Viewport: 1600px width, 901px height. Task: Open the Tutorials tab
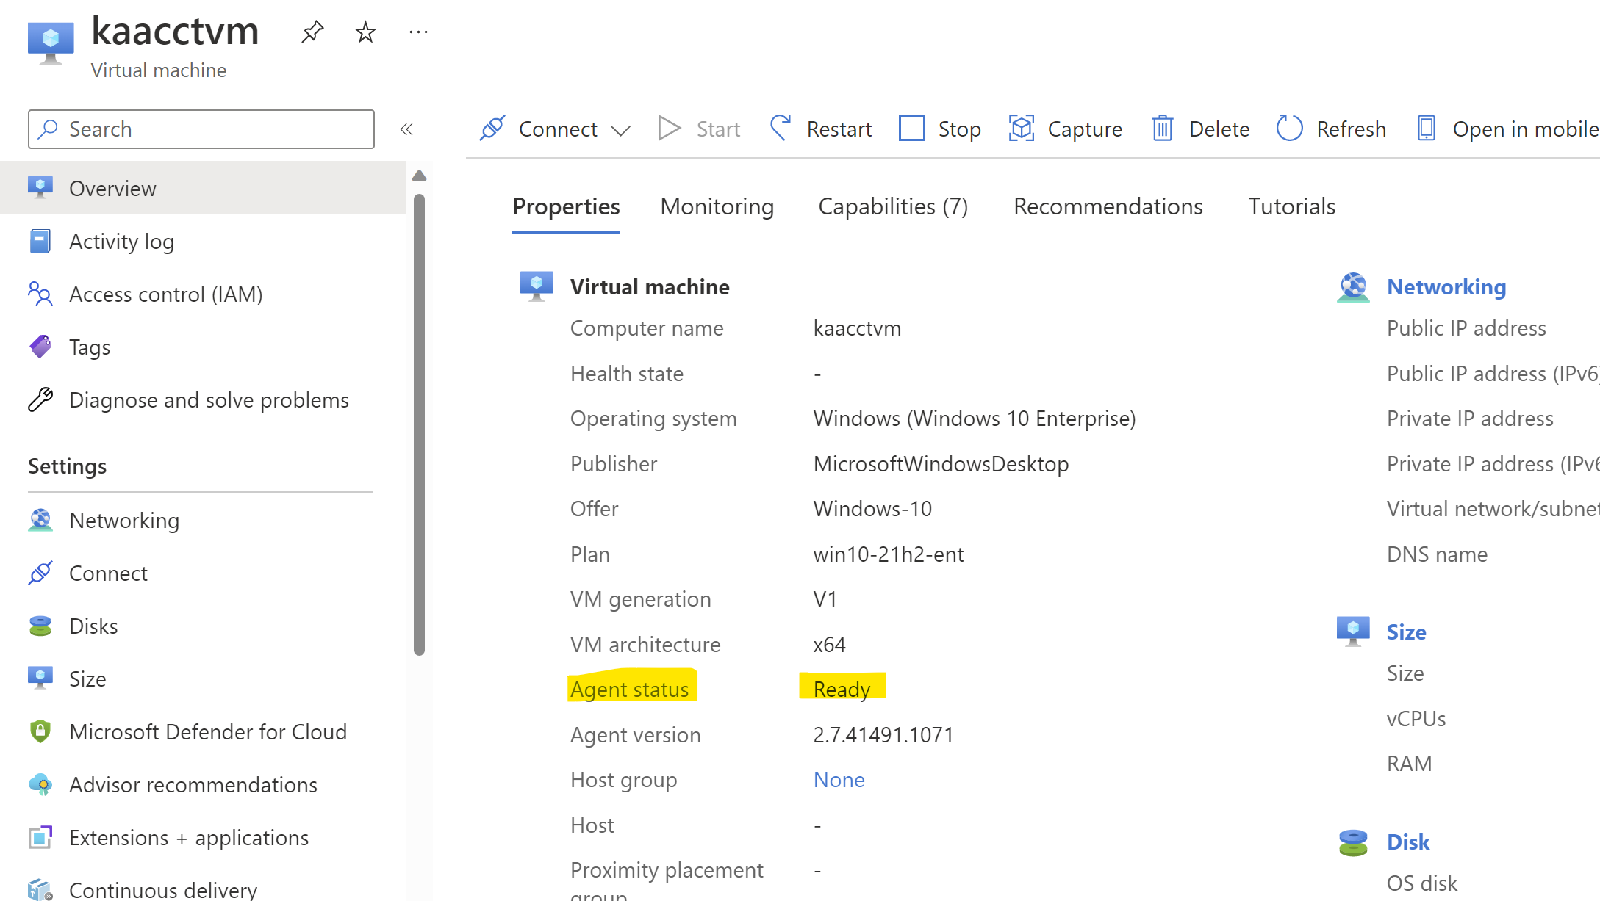[x=1292, y=207]
